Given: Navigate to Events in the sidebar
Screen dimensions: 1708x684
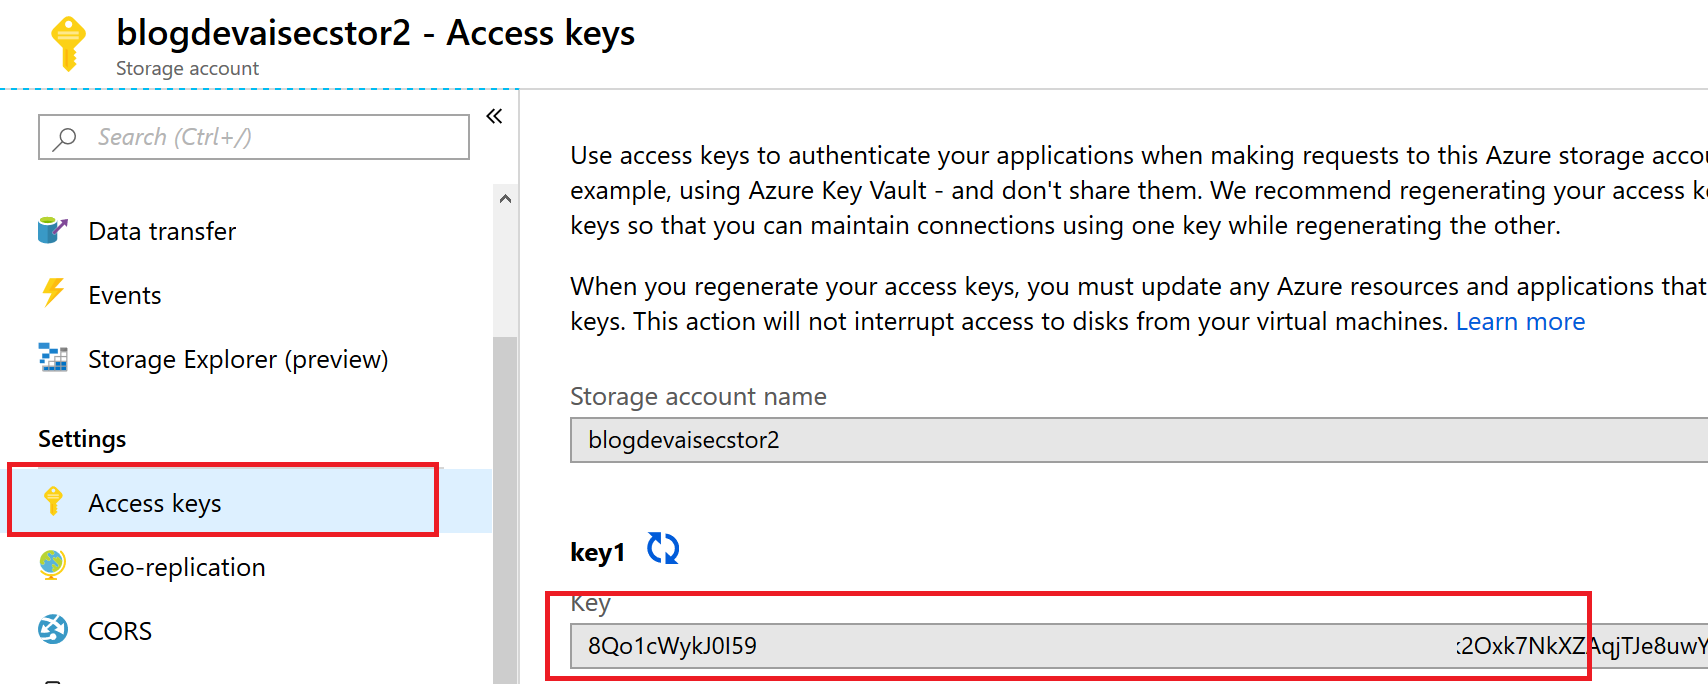Looking at the screenshot, I should click(124, 294).
